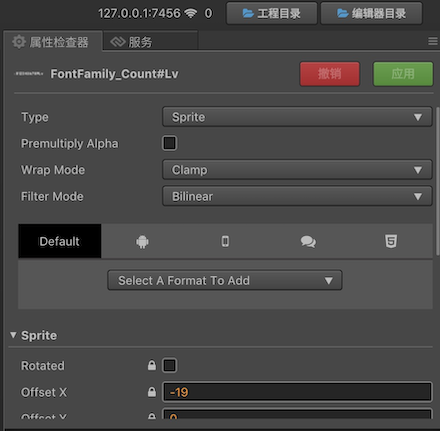440x431 pixels.
Task: Toggle the Rotated checkbox
Action: coord(169,365)
